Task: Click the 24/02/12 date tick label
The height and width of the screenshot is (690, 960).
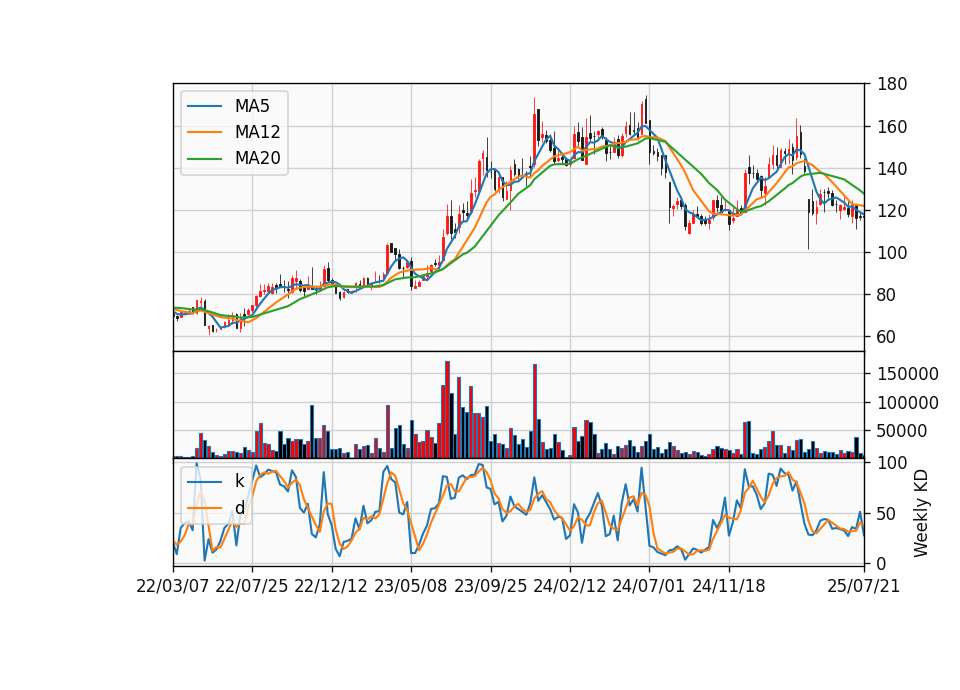Action: (569, 587)
